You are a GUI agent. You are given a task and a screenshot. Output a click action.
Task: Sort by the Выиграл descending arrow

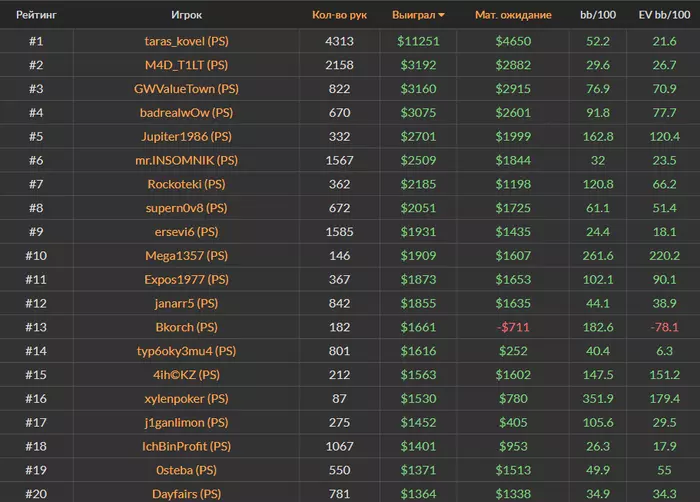[x=442, y=16]
